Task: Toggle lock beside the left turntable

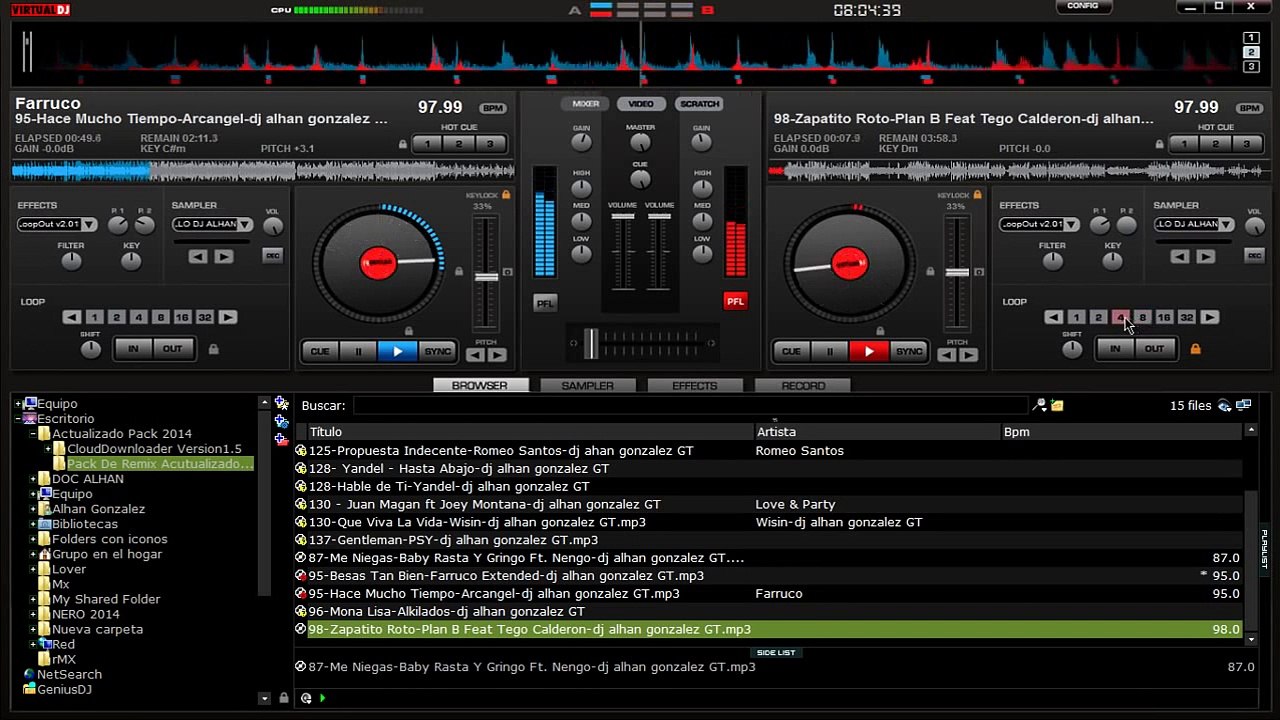Action: point(459,271)
